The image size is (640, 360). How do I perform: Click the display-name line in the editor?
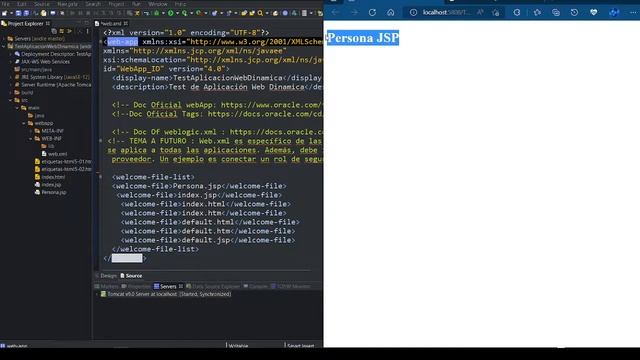[217, 78]
